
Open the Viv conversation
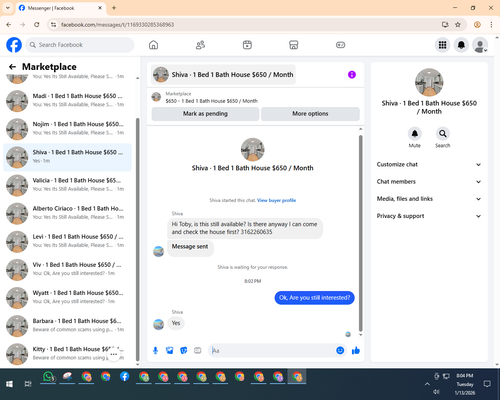pos(67,270)
